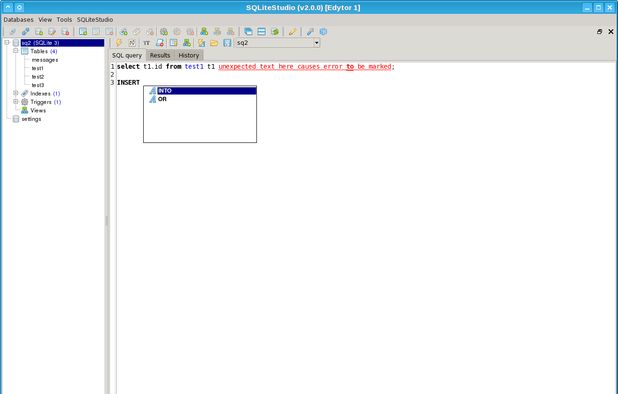Switch to the Results tab
The width and height of the screenshot is (618, 394).
(x=160, y=56)
